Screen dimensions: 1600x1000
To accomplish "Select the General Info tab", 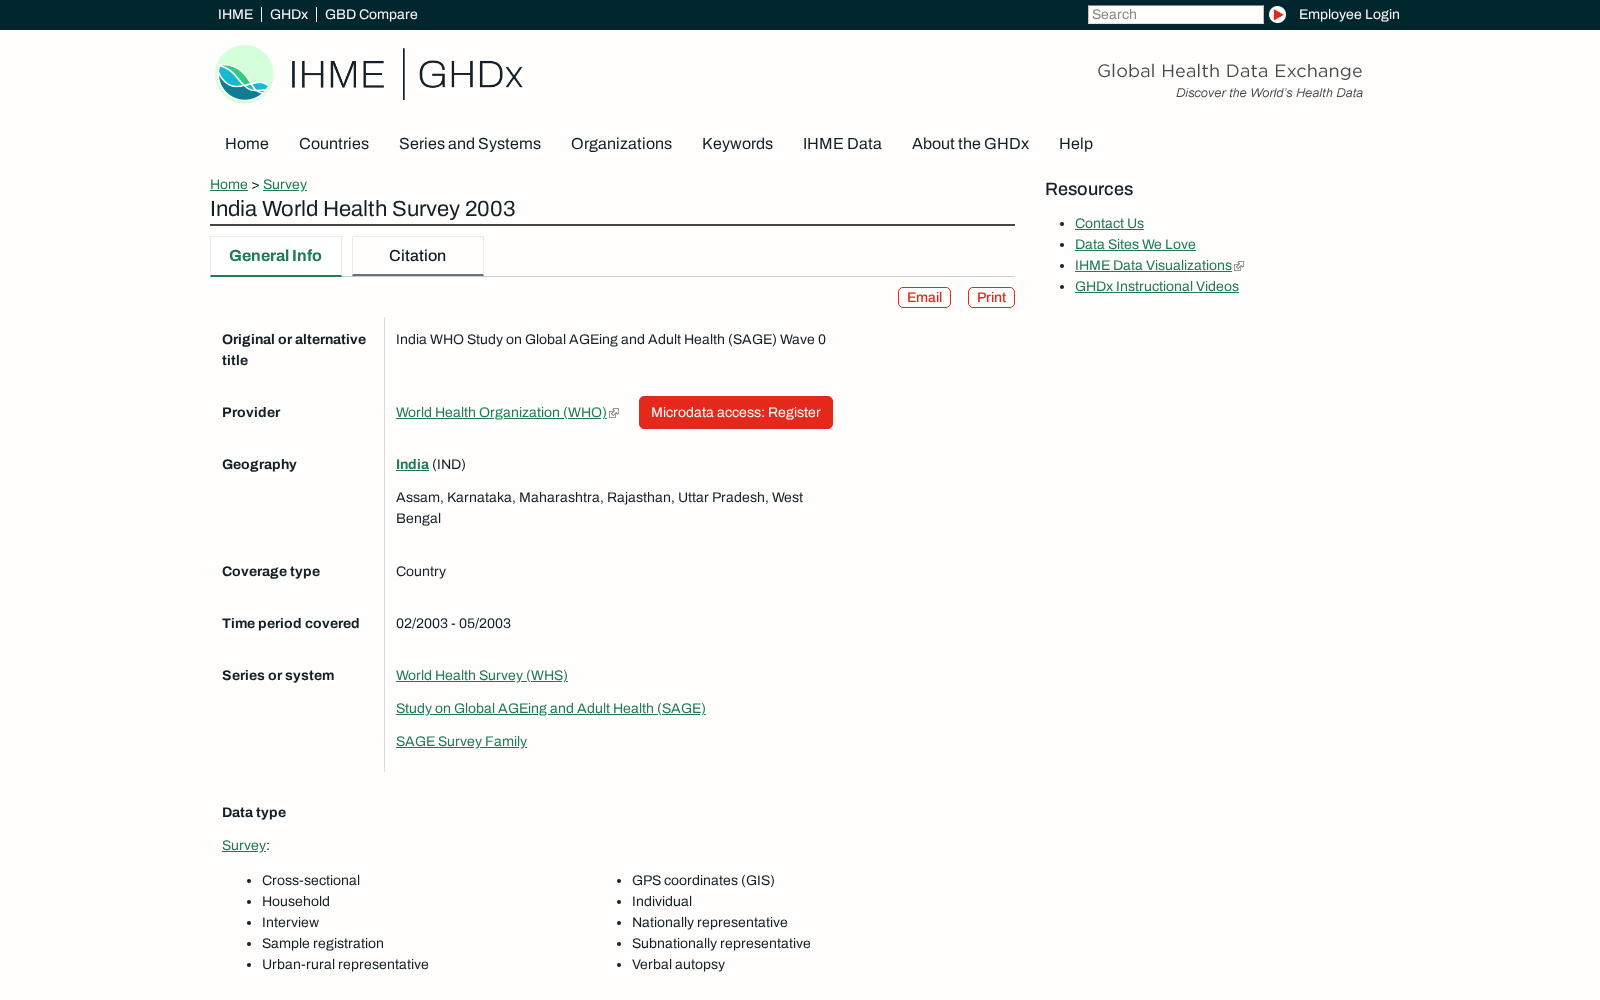I will coord(276,256).
